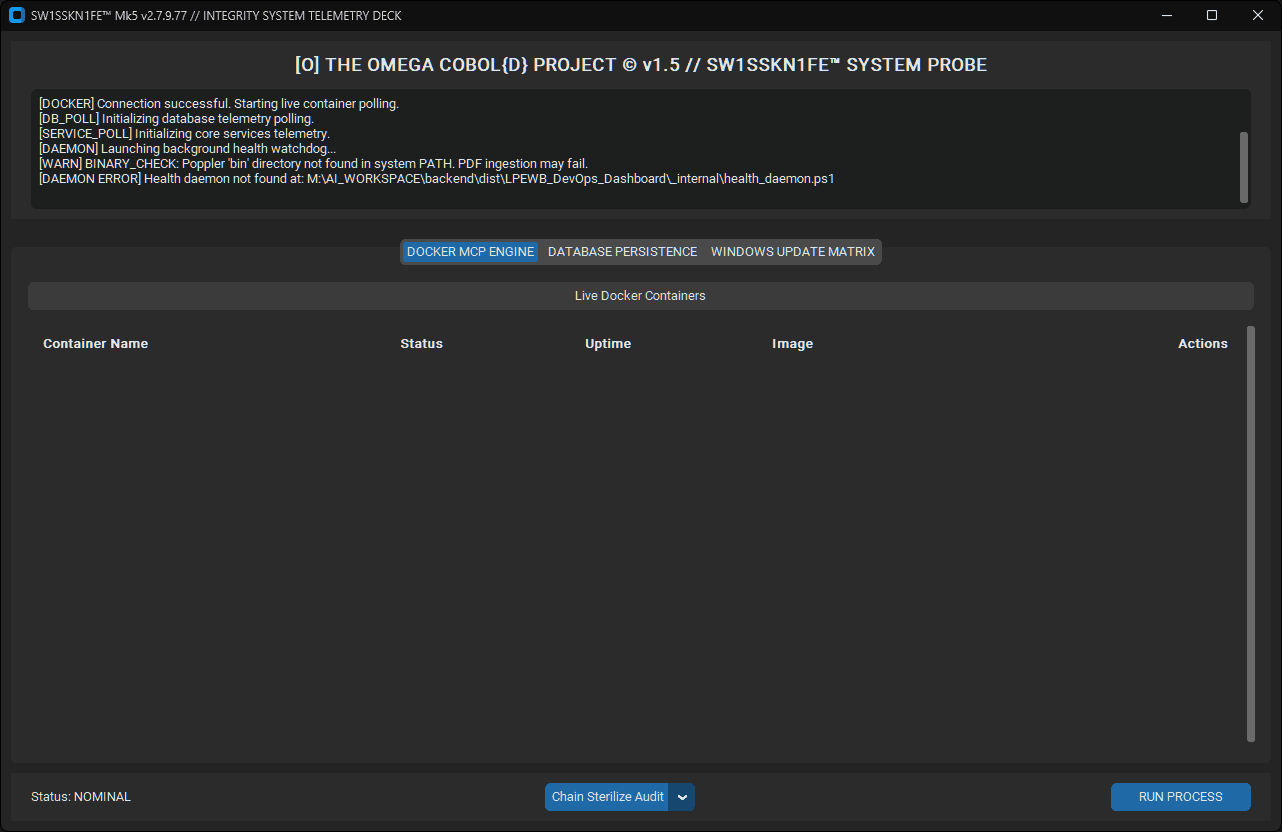
Task: Click the log console scrollbar thumb
Action: pos(1244,167)
